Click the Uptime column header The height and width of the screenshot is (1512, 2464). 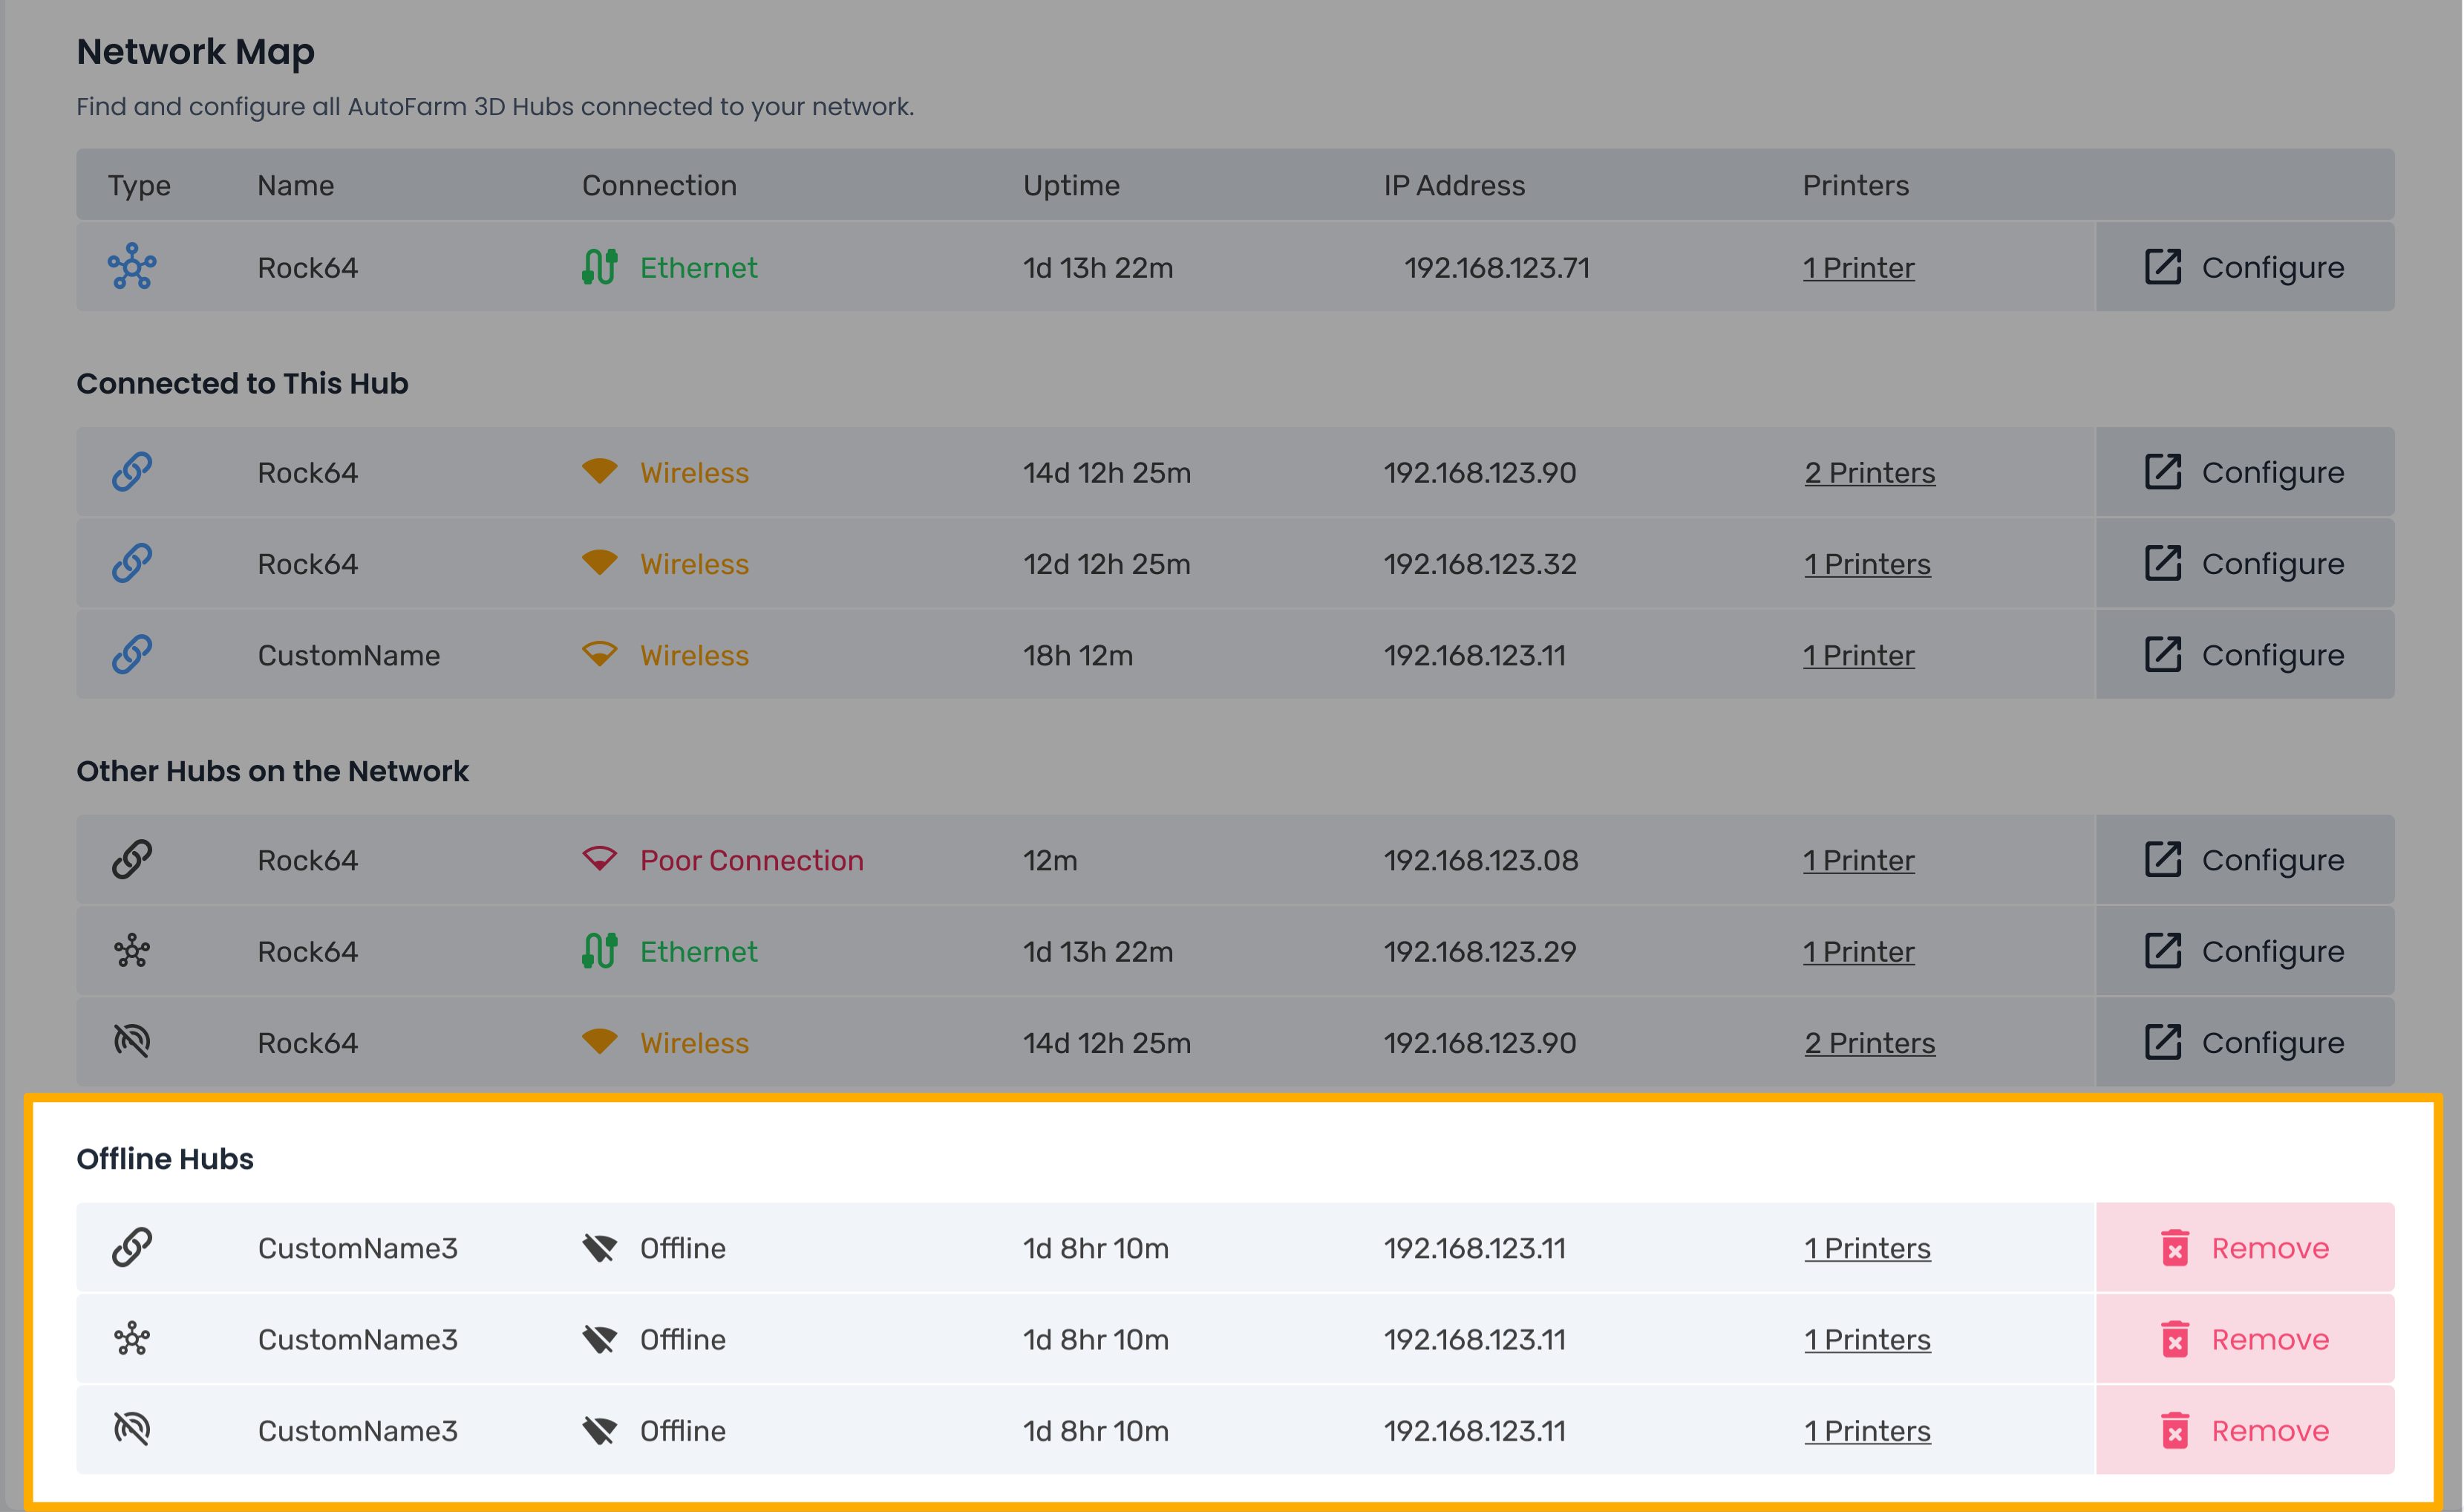[1071, 184]
